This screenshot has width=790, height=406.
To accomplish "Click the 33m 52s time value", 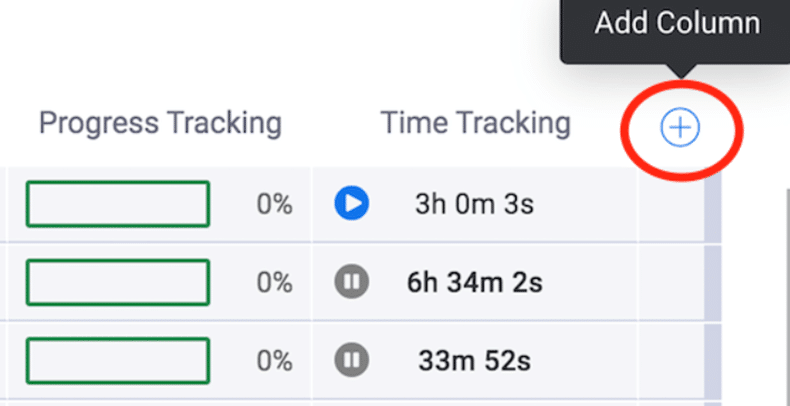I will pos(475,361).
